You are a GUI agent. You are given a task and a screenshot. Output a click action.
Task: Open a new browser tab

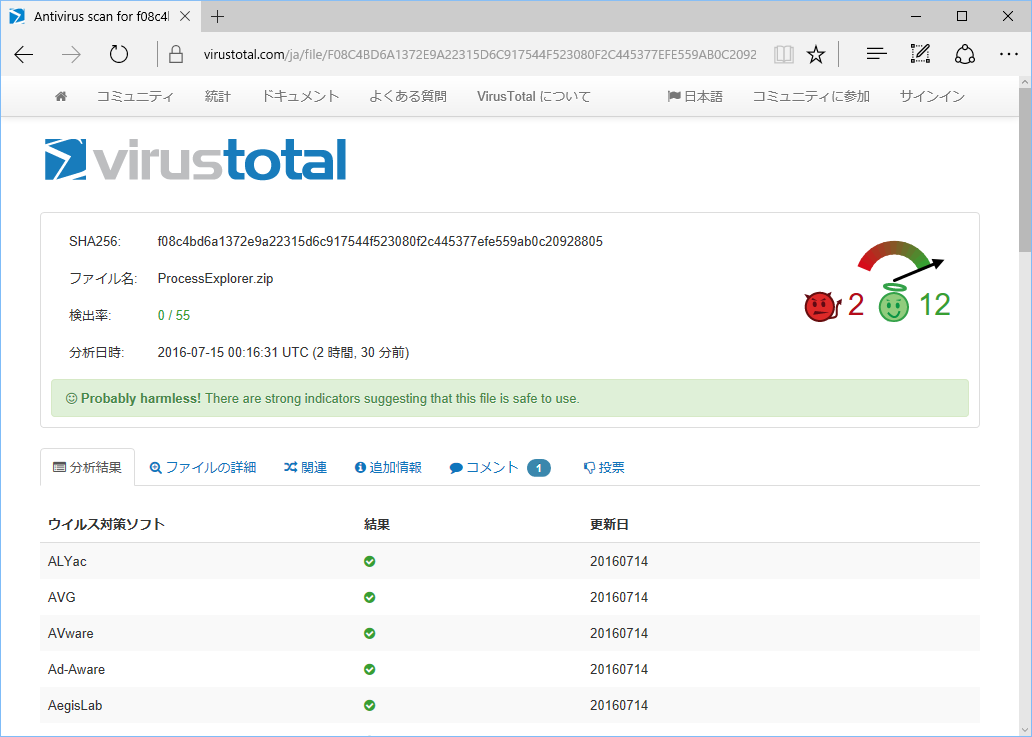(x=218, y=16)
